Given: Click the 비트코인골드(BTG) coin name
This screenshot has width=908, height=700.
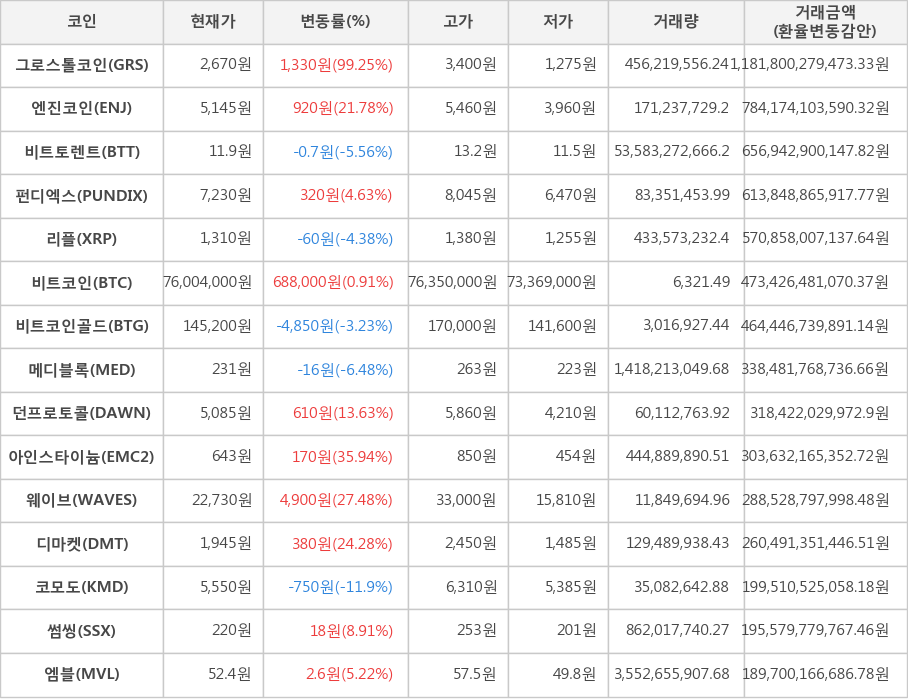Looking at the screenshot, I should click(x=82, y=326).
